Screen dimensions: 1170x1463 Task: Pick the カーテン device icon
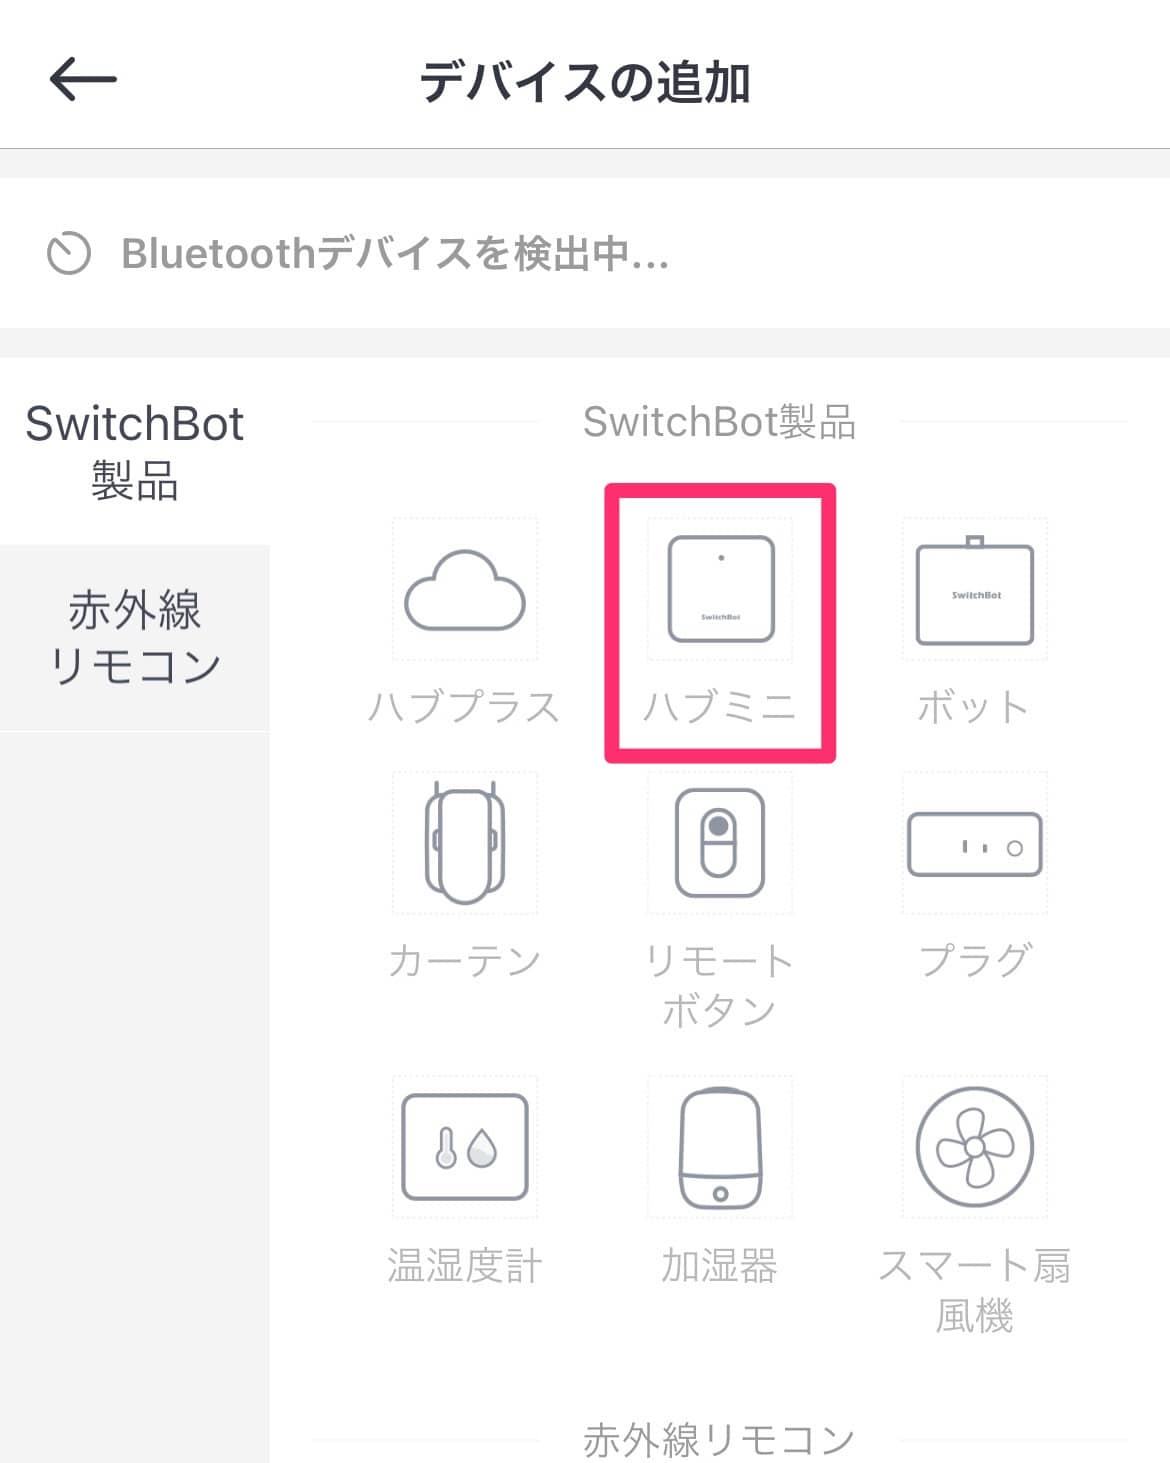pyautogui.click(x=465, y=843)
